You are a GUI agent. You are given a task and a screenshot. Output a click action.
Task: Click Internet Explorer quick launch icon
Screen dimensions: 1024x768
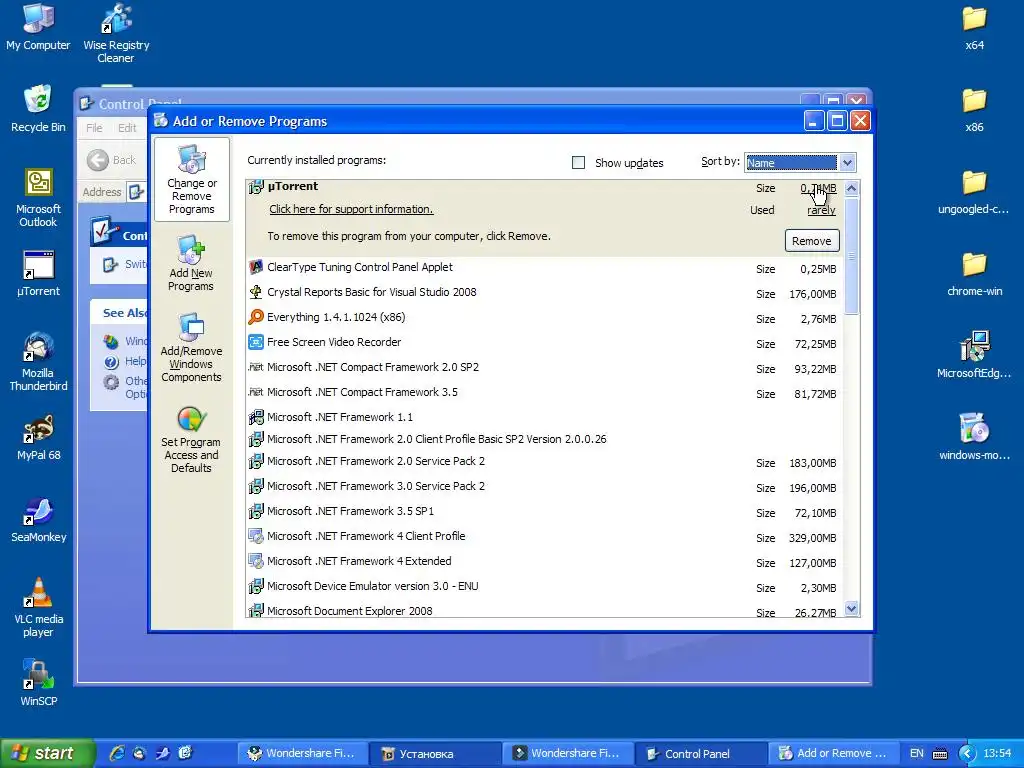click(x=117, y=753)
